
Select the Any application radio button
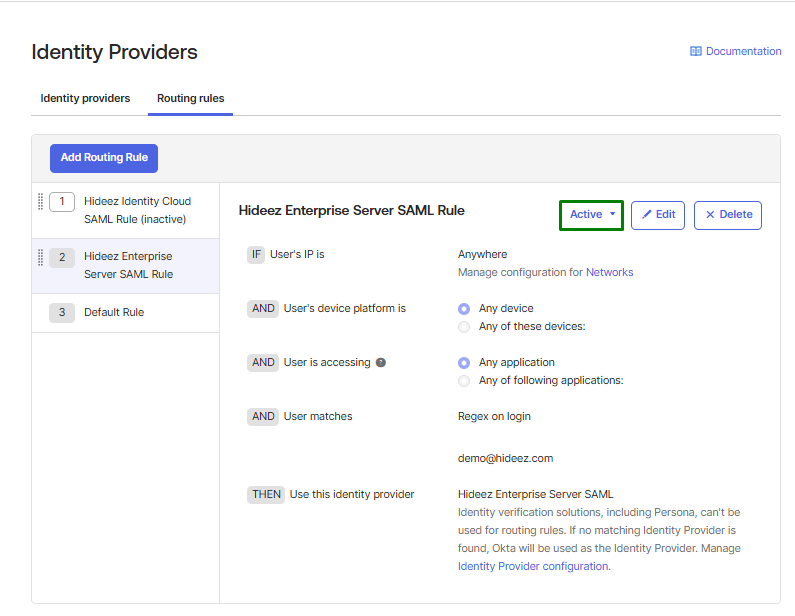(464, 363)
